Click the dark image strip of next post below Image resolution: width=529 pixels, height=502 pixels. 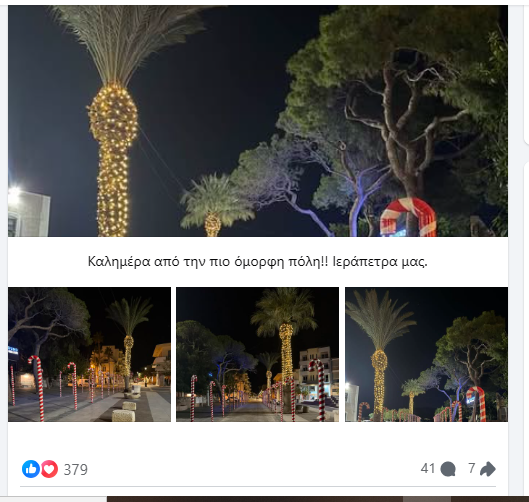coord(317,499)
